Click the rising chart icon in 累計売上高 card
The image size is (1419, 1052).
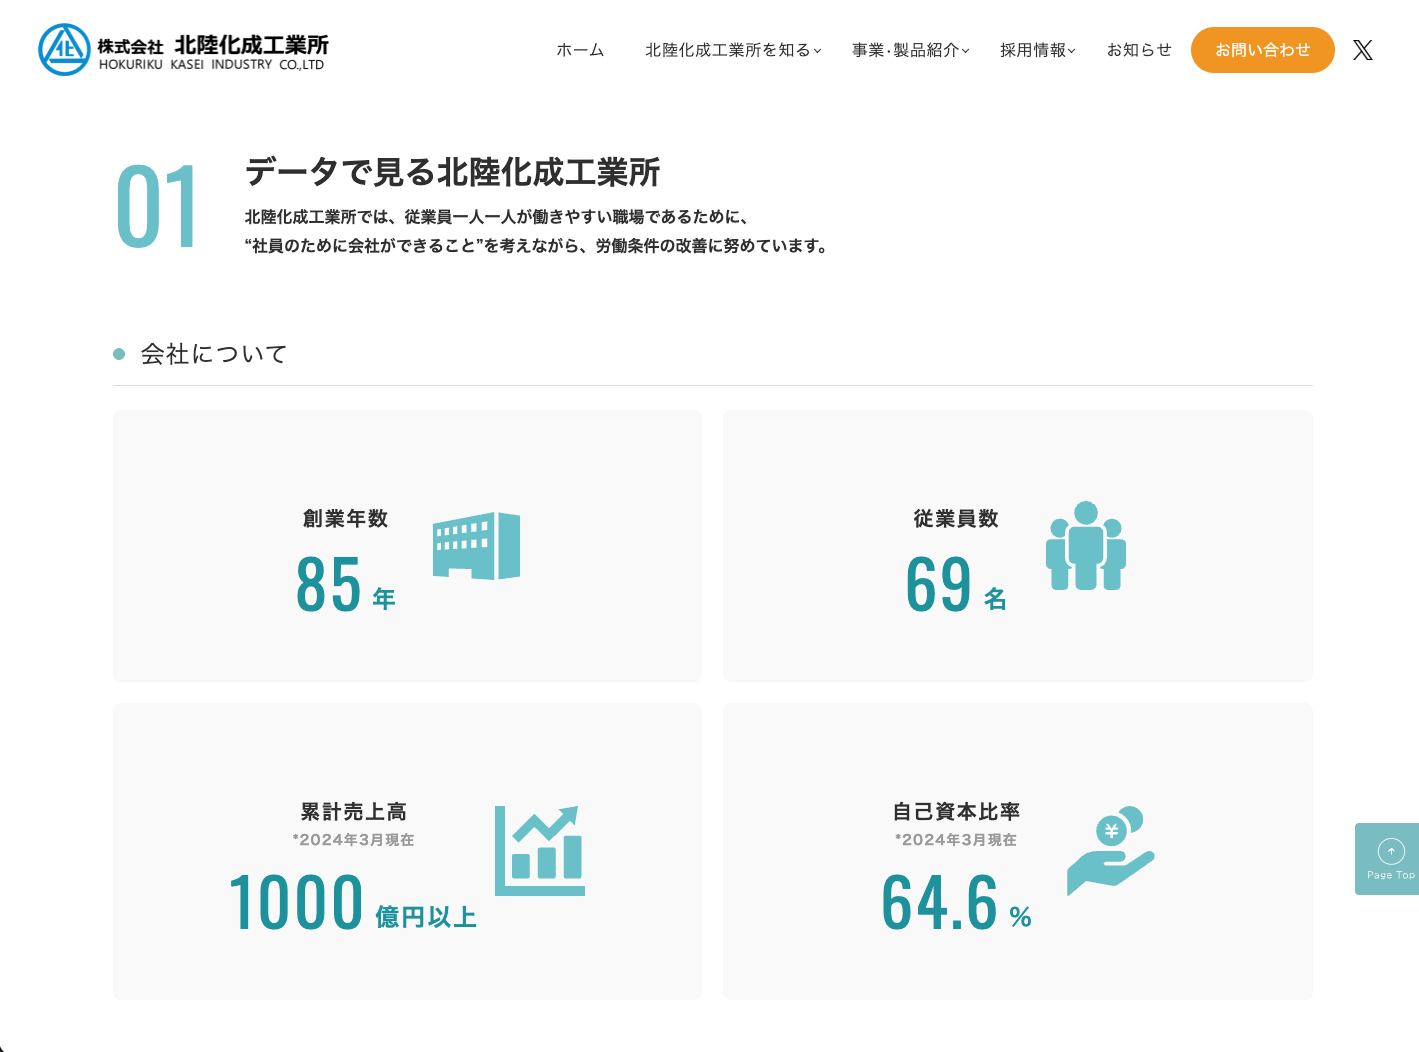tap(539, 850)
